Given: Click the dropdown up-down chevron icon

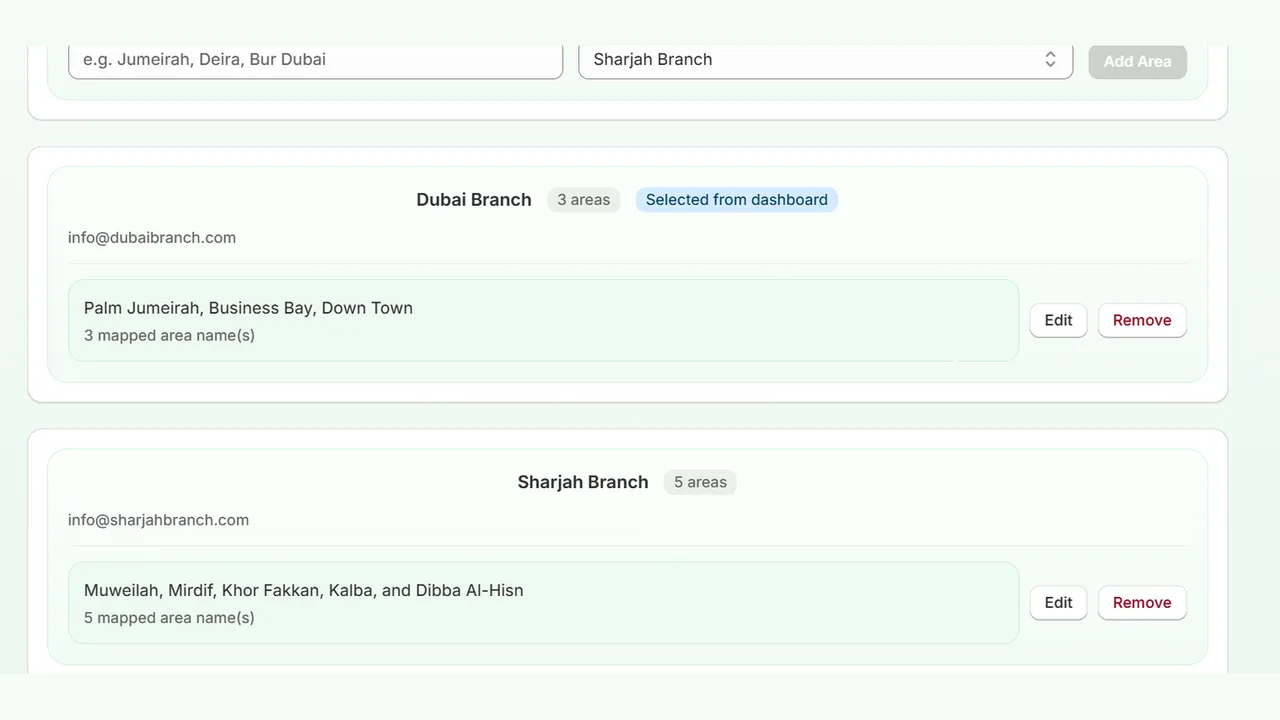Looking at the screenshot, I should [x=1050, y=60].
